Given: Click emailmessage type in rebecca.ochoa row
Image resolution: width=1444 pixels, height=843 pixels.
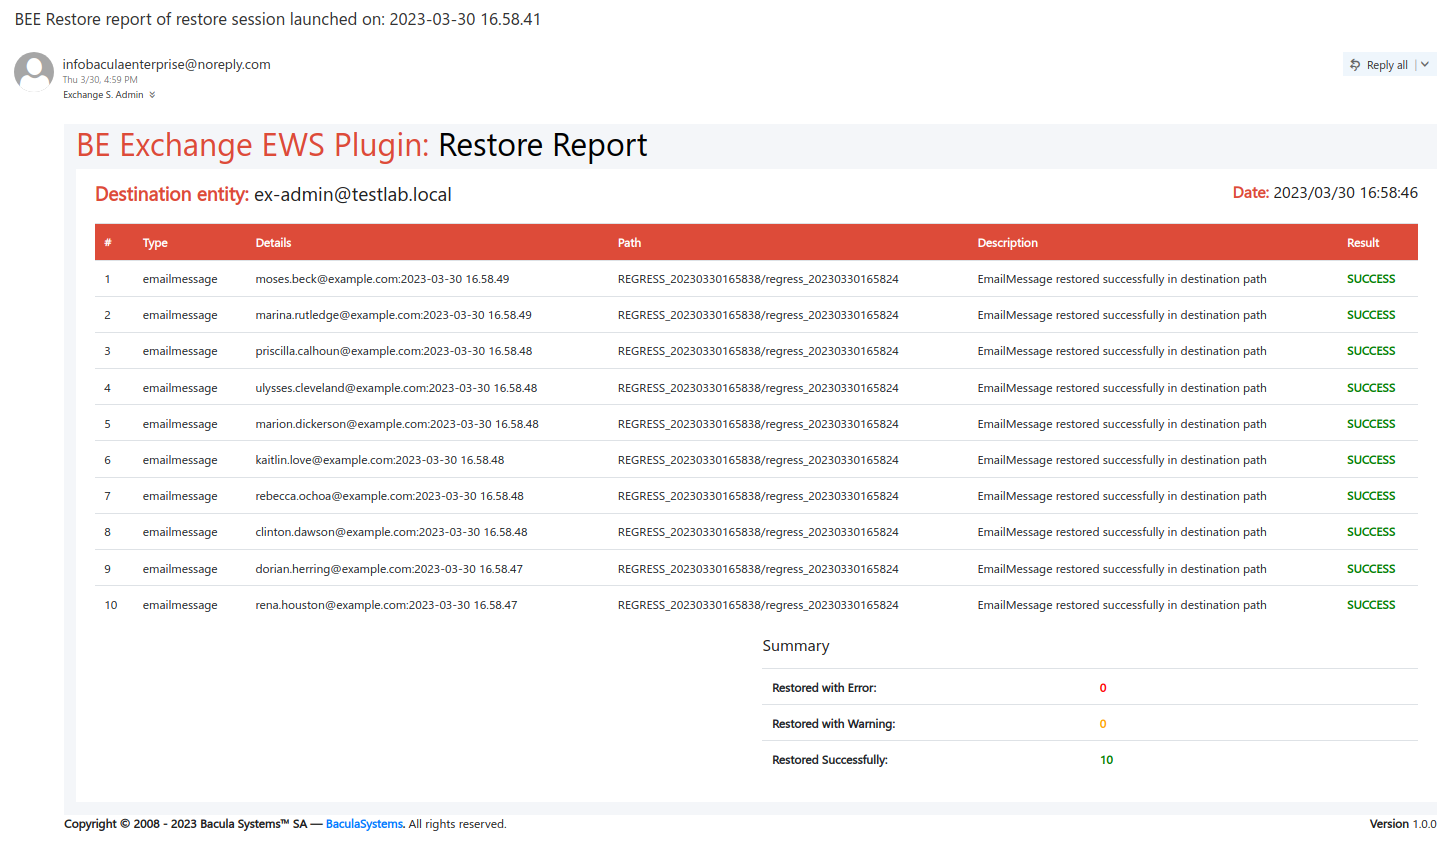Looking at the screenshot, I should tap(180, 496).
